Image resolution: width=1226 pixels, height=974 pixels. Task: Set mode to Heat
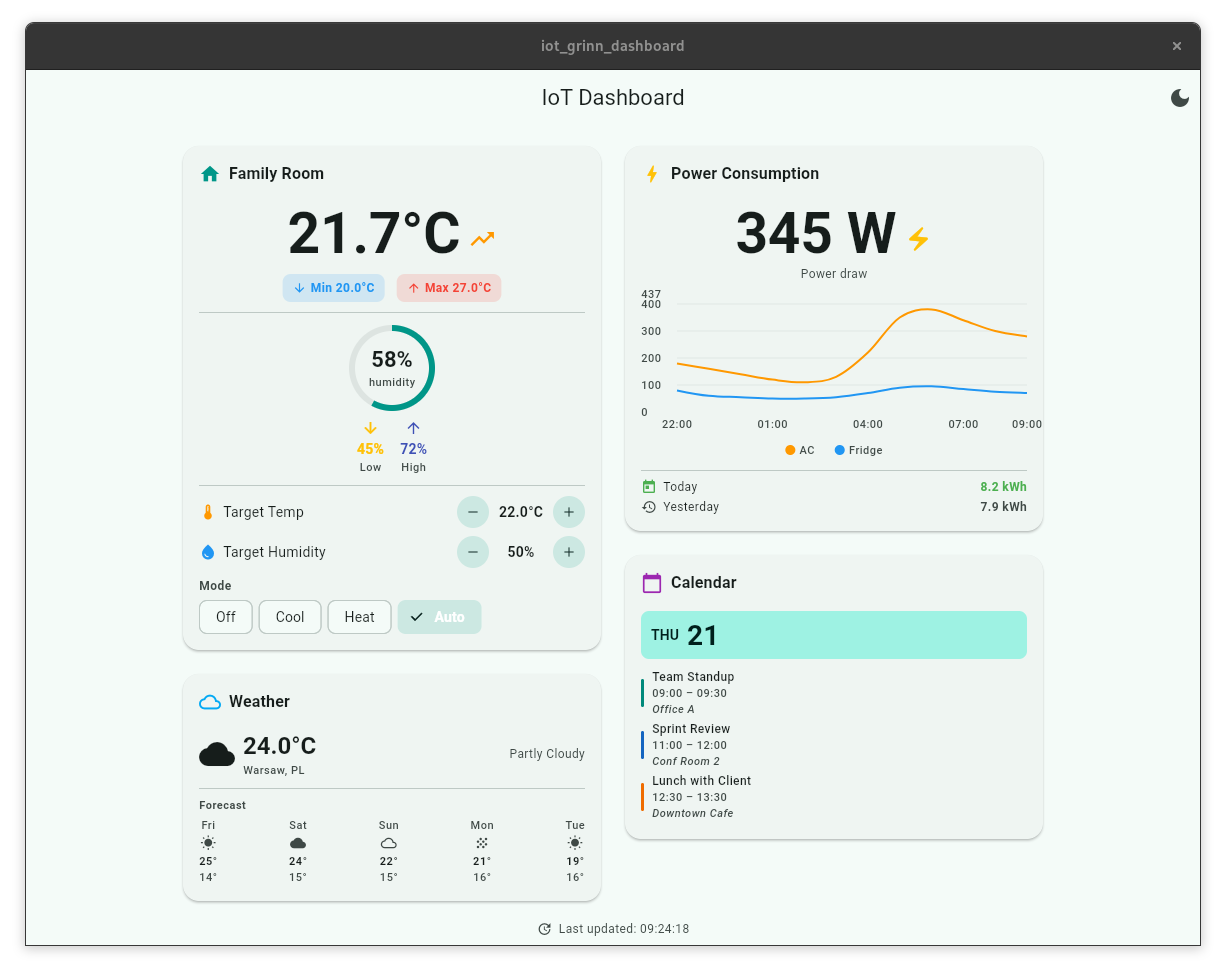point(359,617)
